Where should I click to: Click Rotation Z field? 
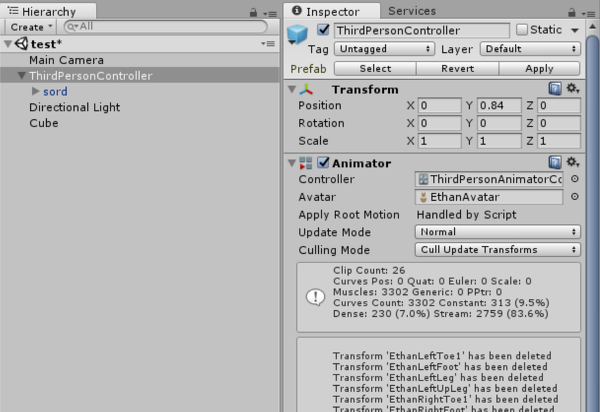click(559, 123)
